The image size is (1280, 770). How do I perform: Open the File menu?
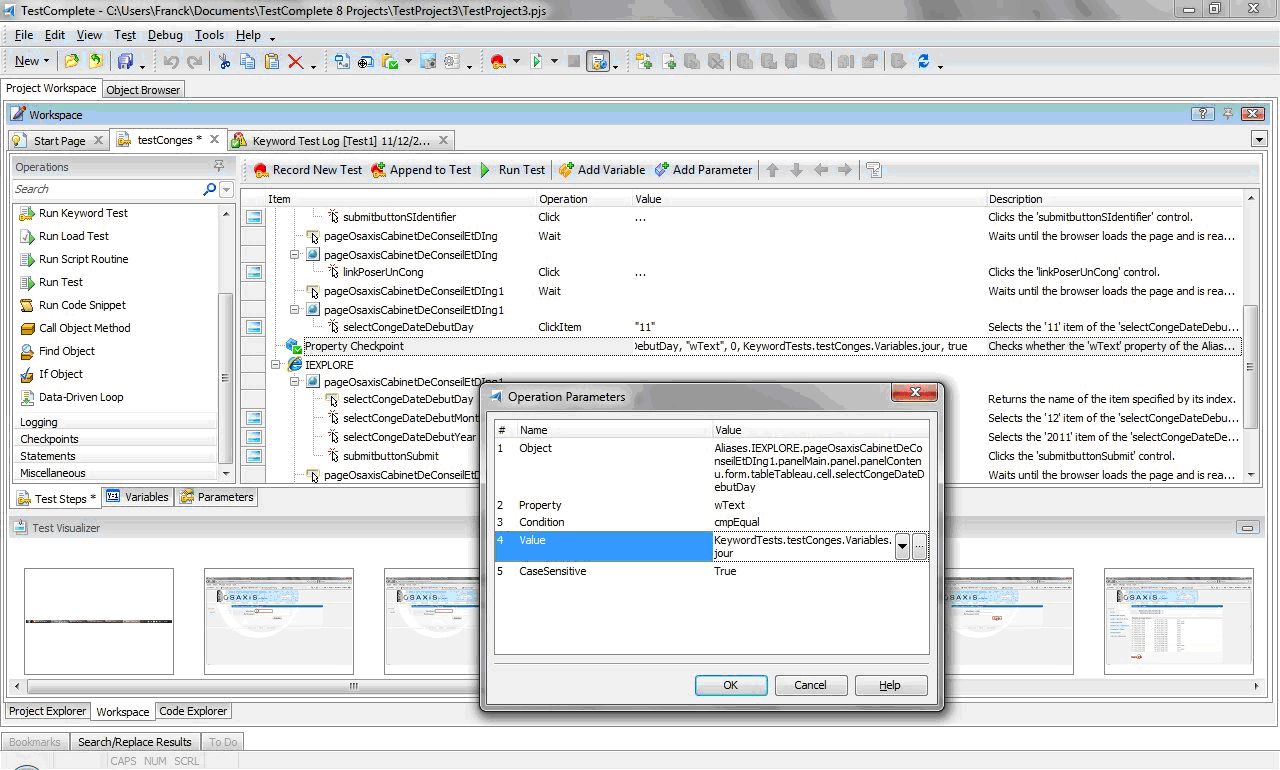[24, 35]
